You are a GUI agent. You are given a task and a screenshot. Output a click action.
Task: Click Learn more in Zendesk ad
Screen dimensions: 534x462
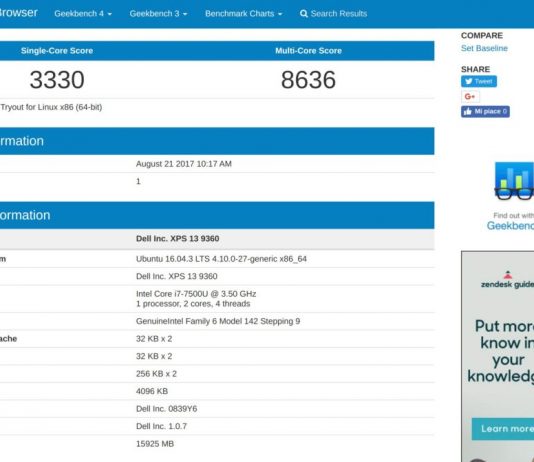point(503,429)
